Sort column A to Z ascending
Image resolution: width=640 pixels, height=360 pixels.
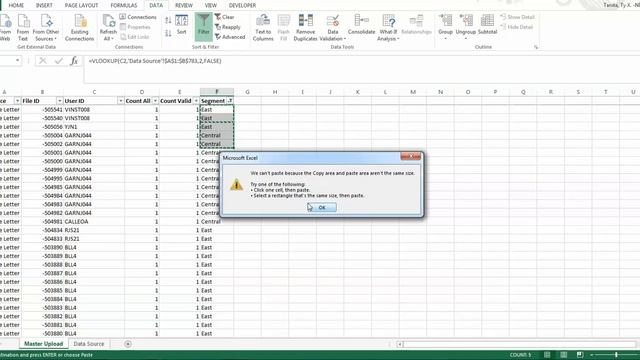click(x=168, y=20)
